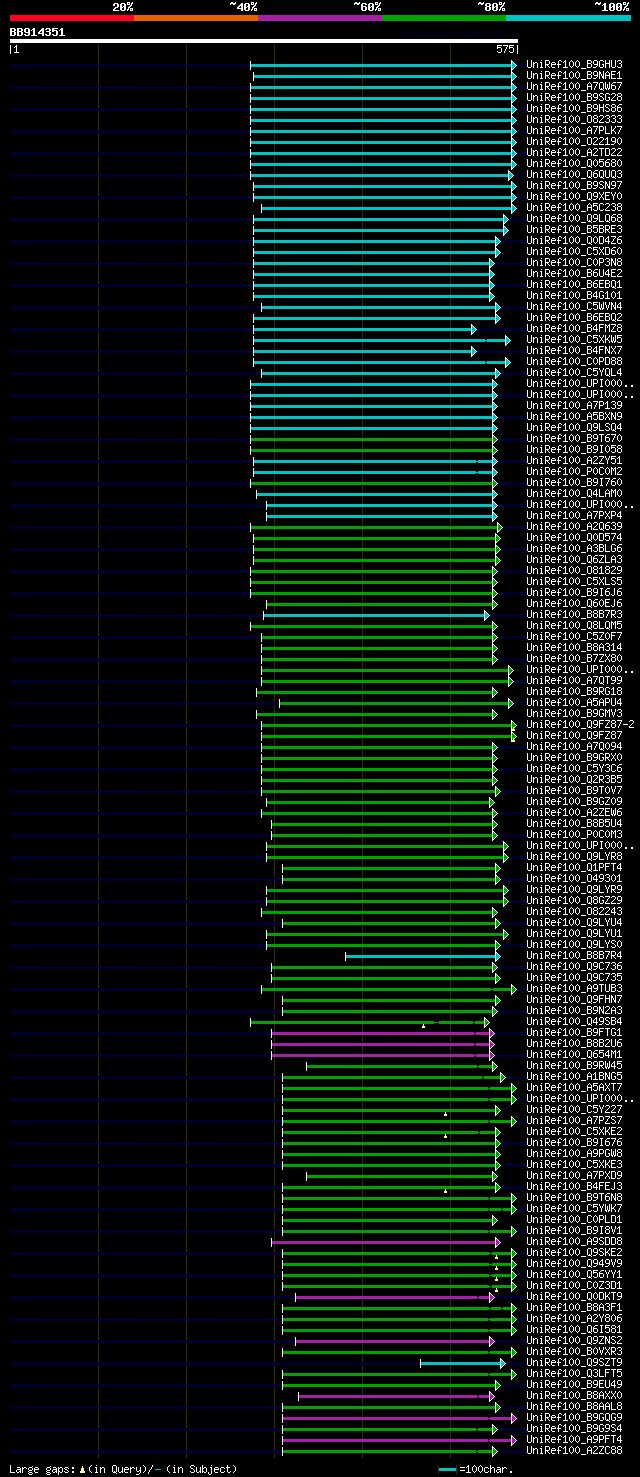Click last hit UniRef100_A2ZC88
This screenshot has height=1477, width=640.
[574, 1450]
